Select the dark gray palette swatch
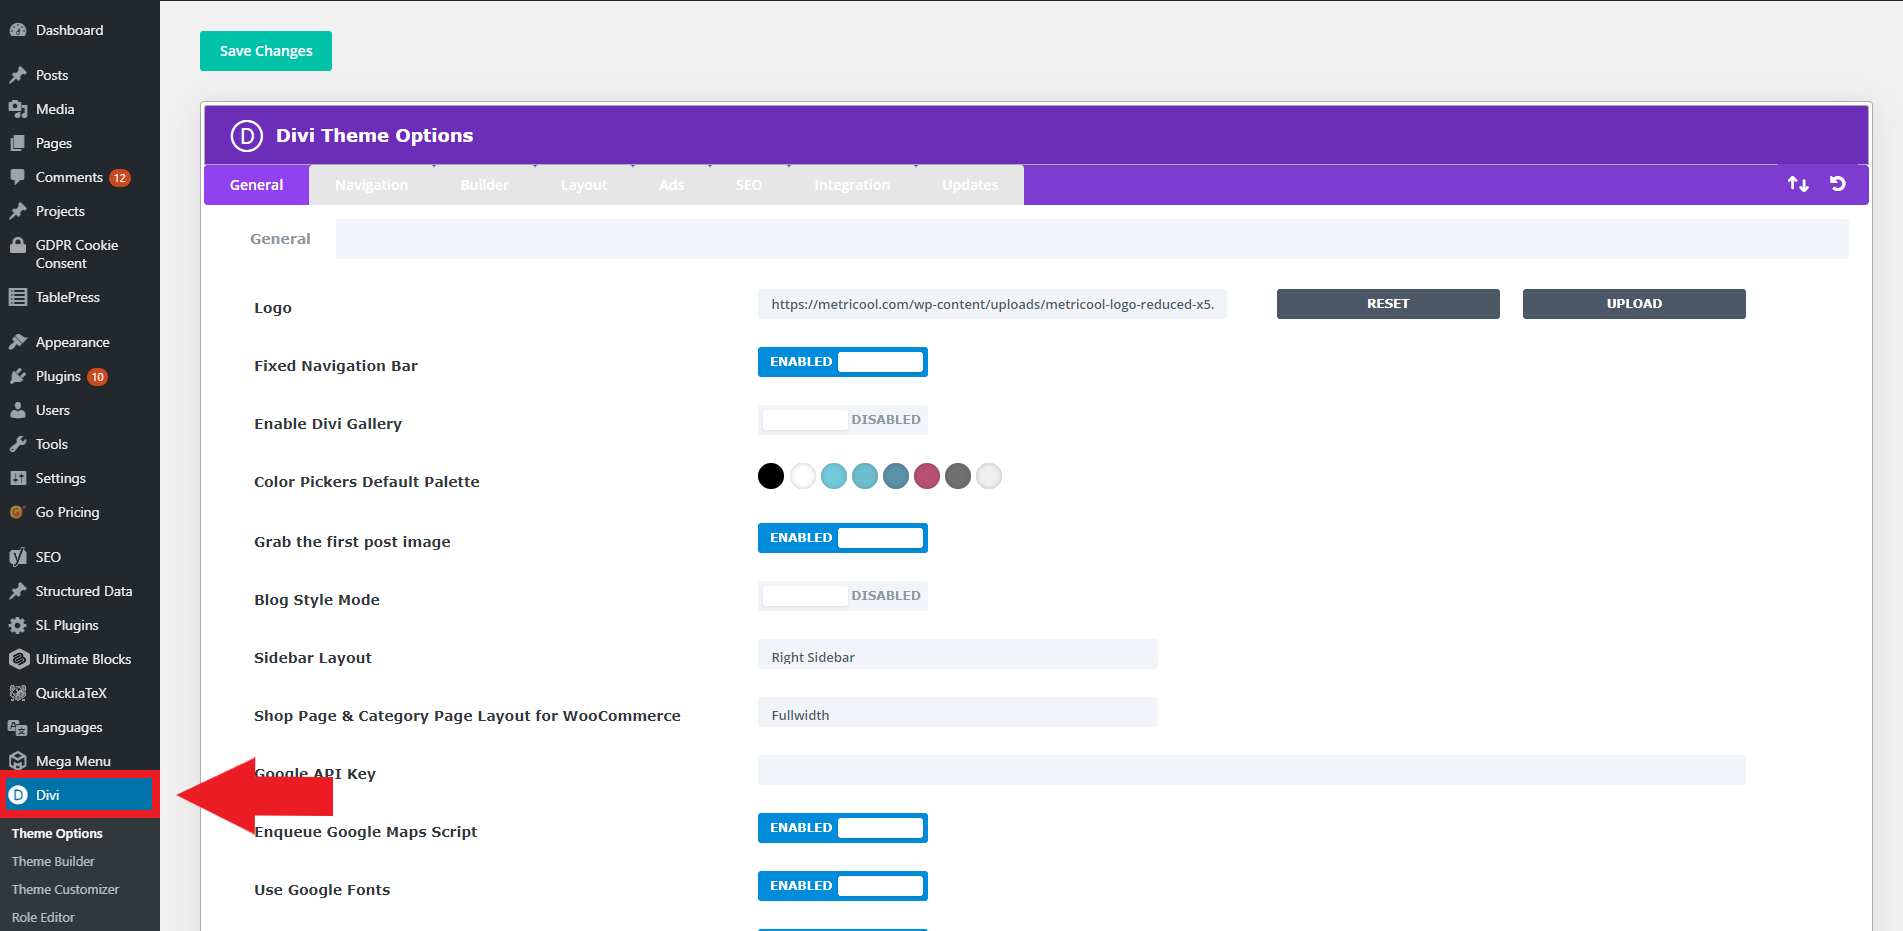The image size is (1903, 931). pyautogui.click(x=958, y=476)
